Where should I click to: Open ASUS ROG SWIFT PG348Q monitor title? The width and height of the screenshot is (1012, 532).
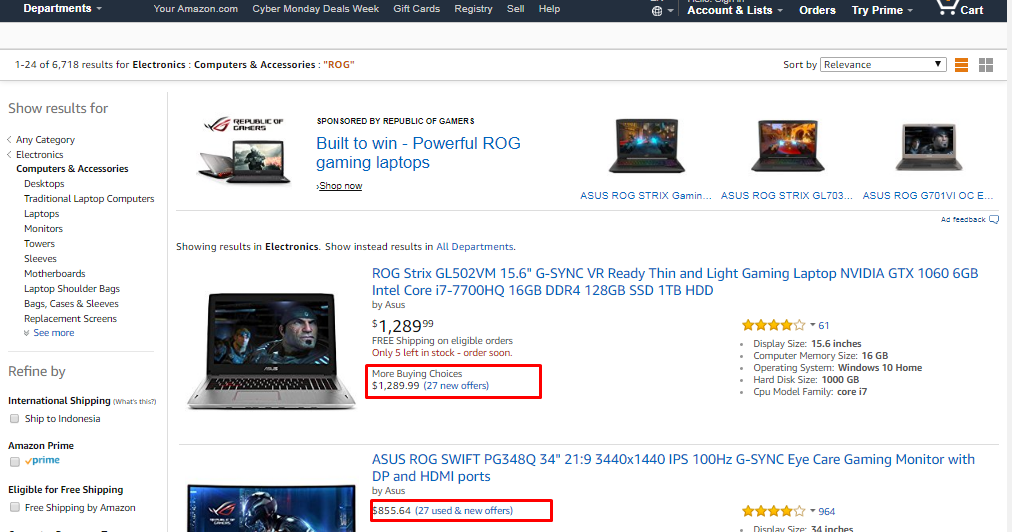click(x=673, y=467)
